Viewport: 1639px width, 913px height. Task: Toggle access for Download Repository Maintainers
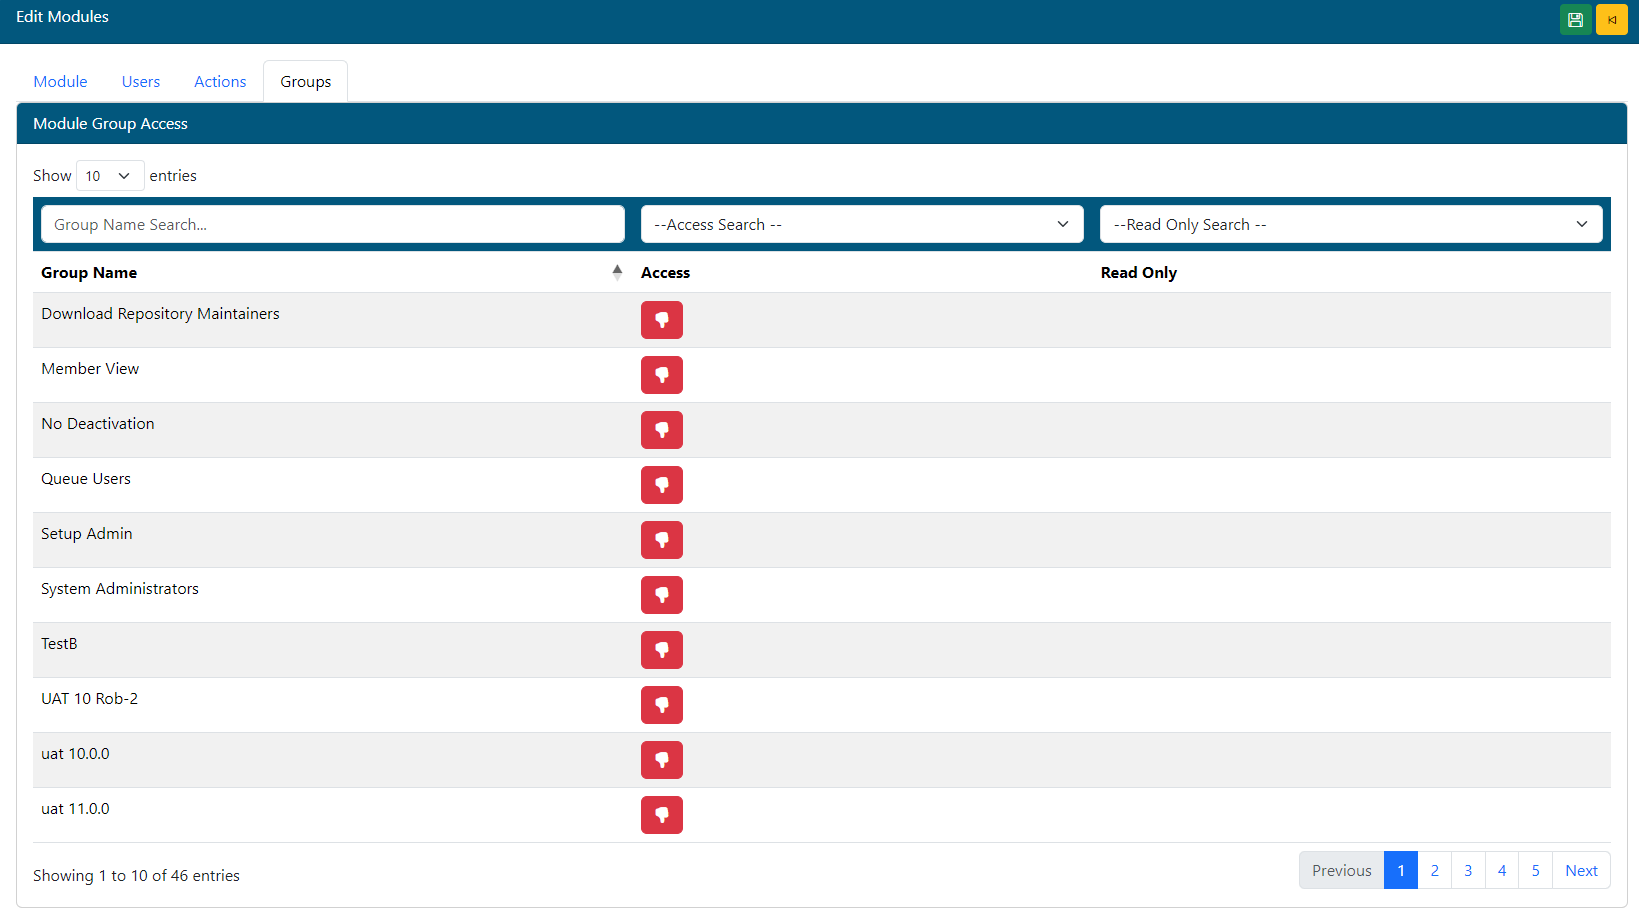(x=661, y=320)
